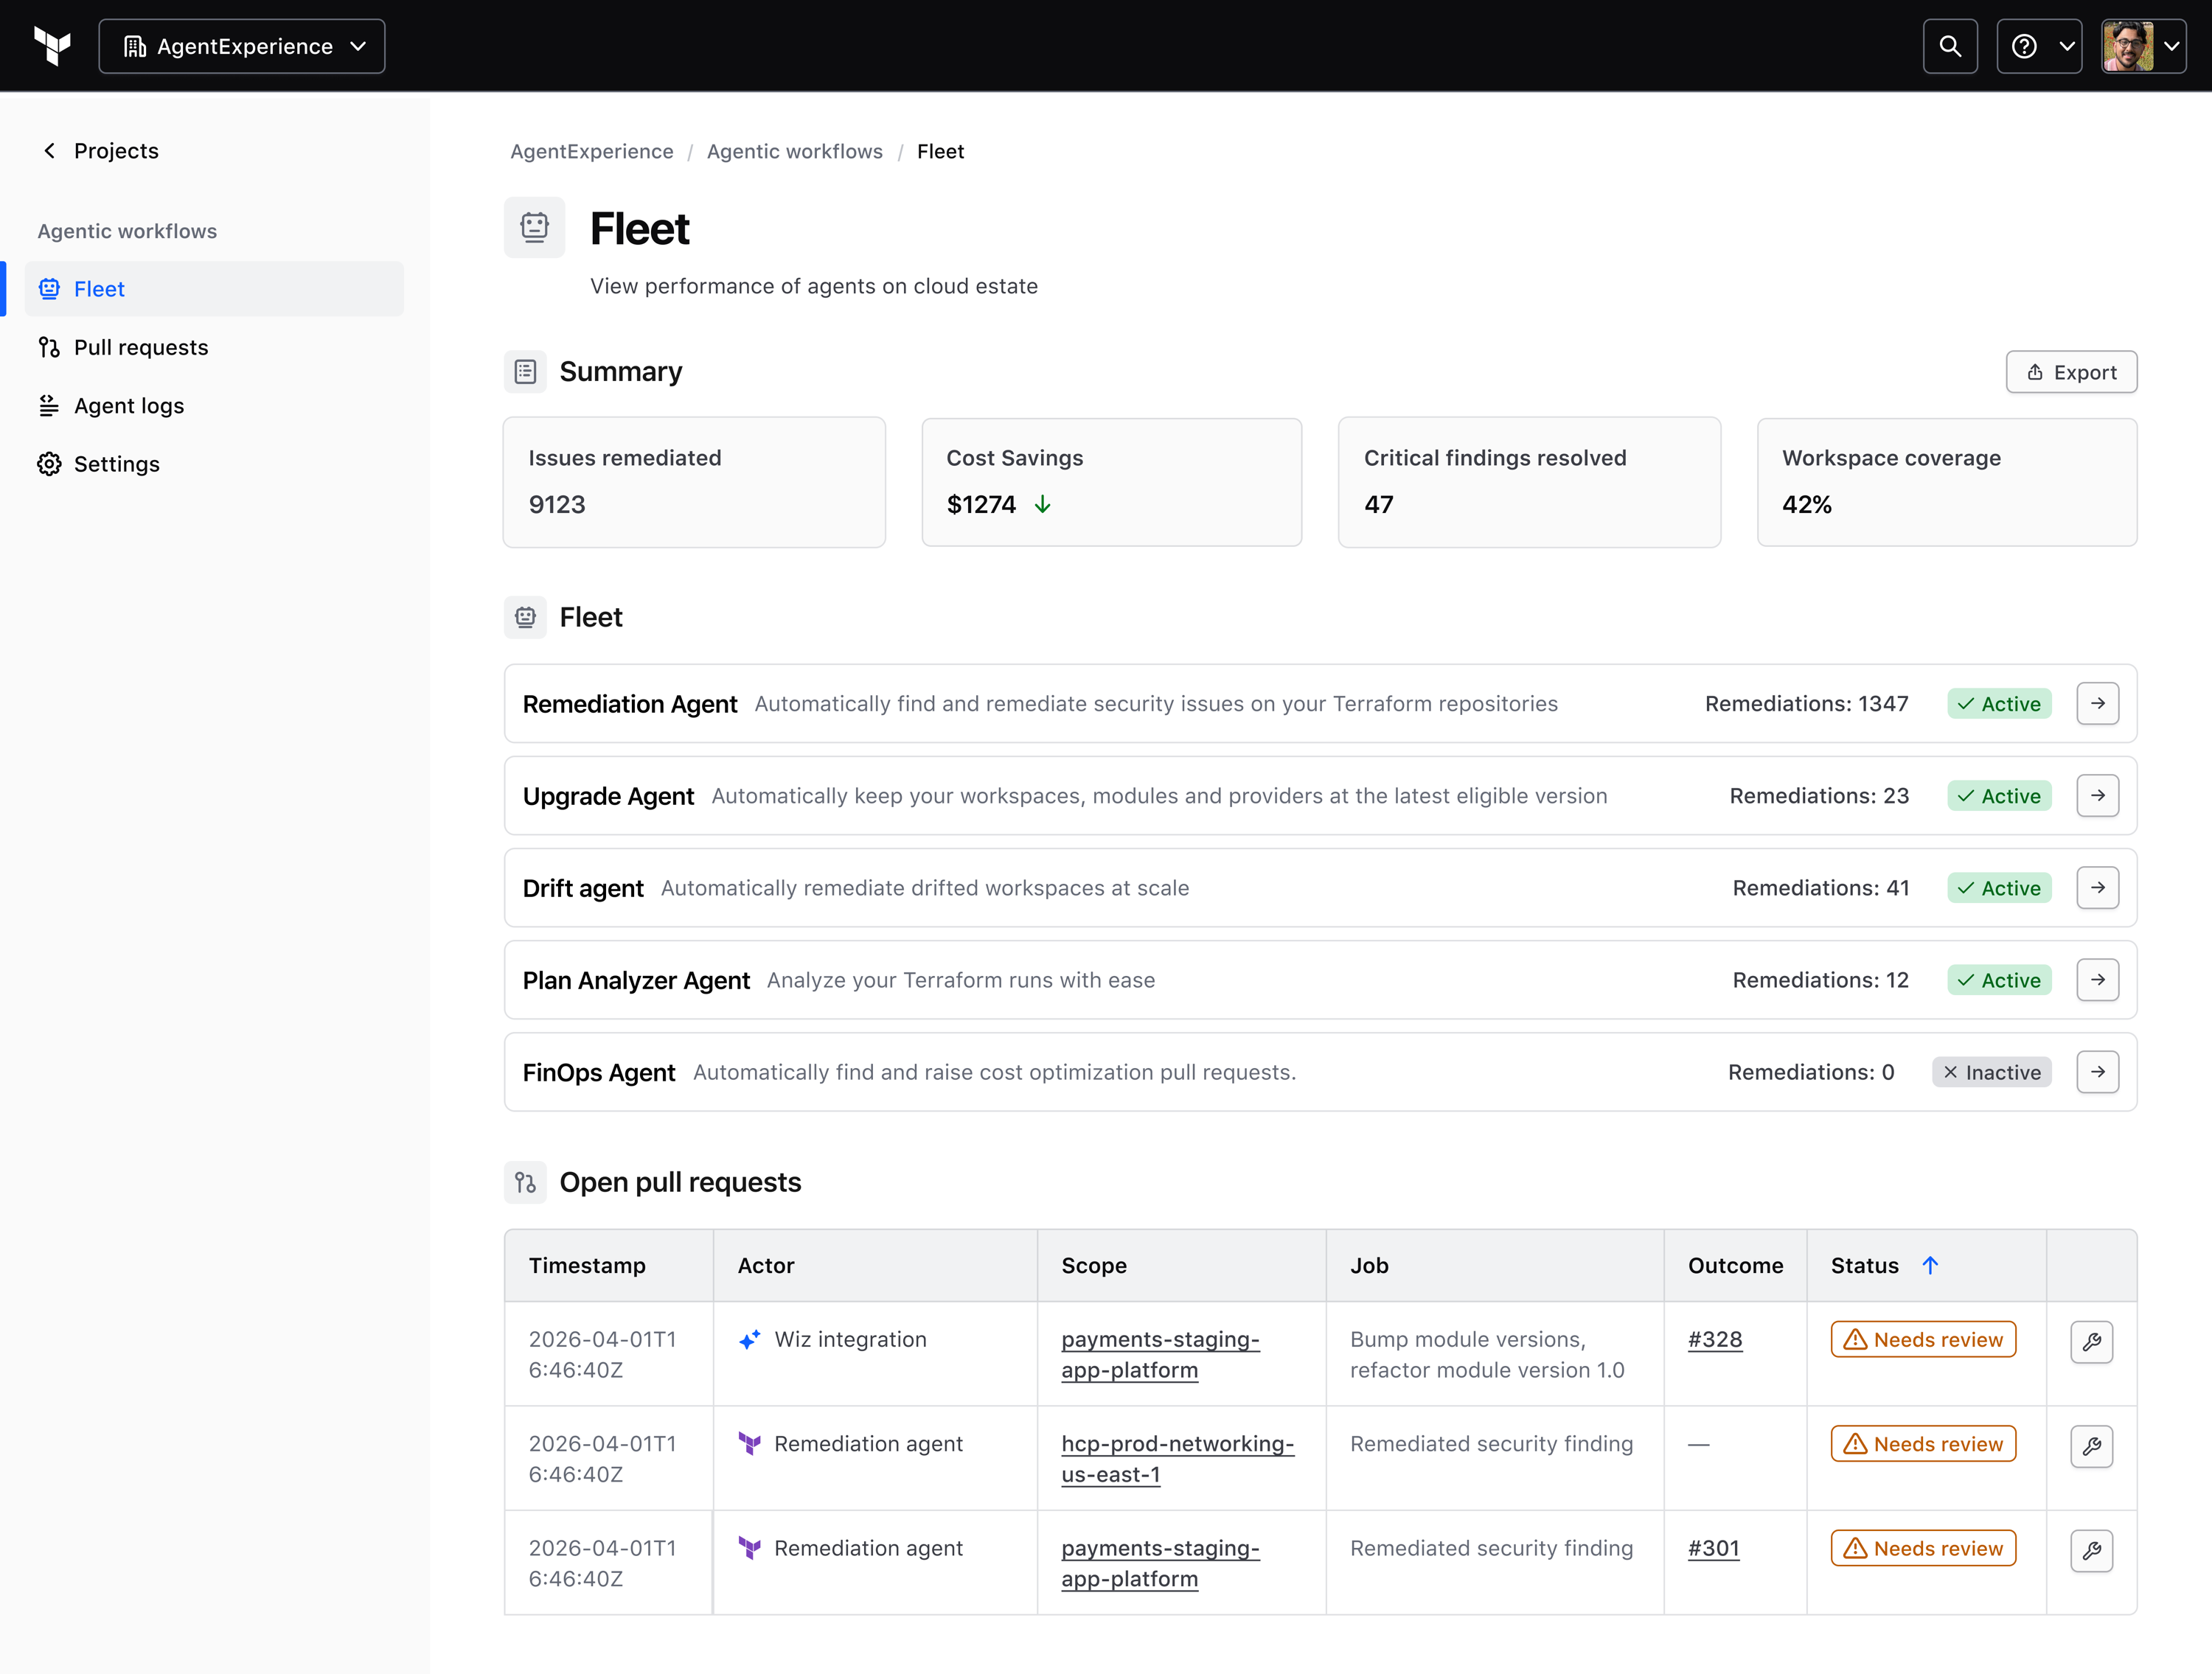
Task: Open Agent logs sidebar item
Action: point(129,405)
